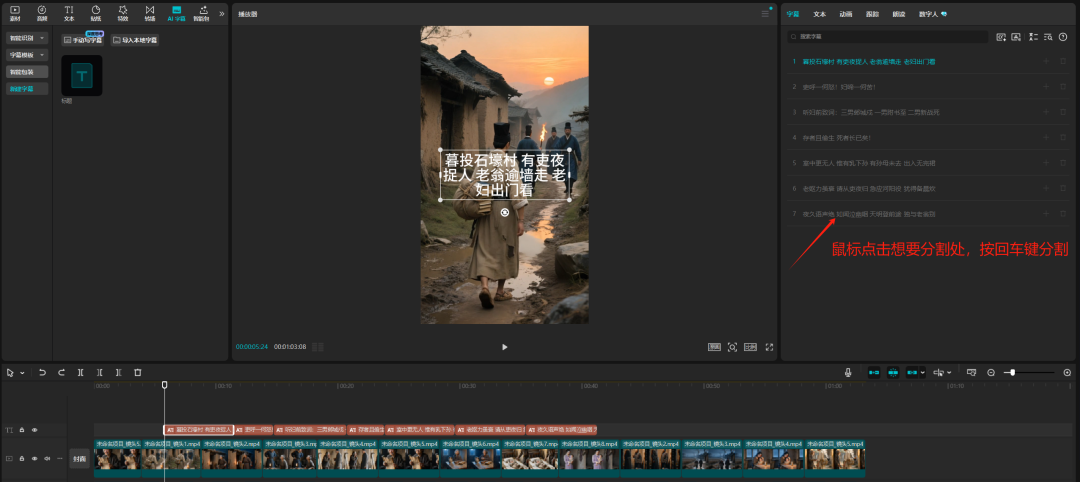Open the audio tab with music note icon
The width and height of the screenshot is (1080, 482).
coord(42,13)
